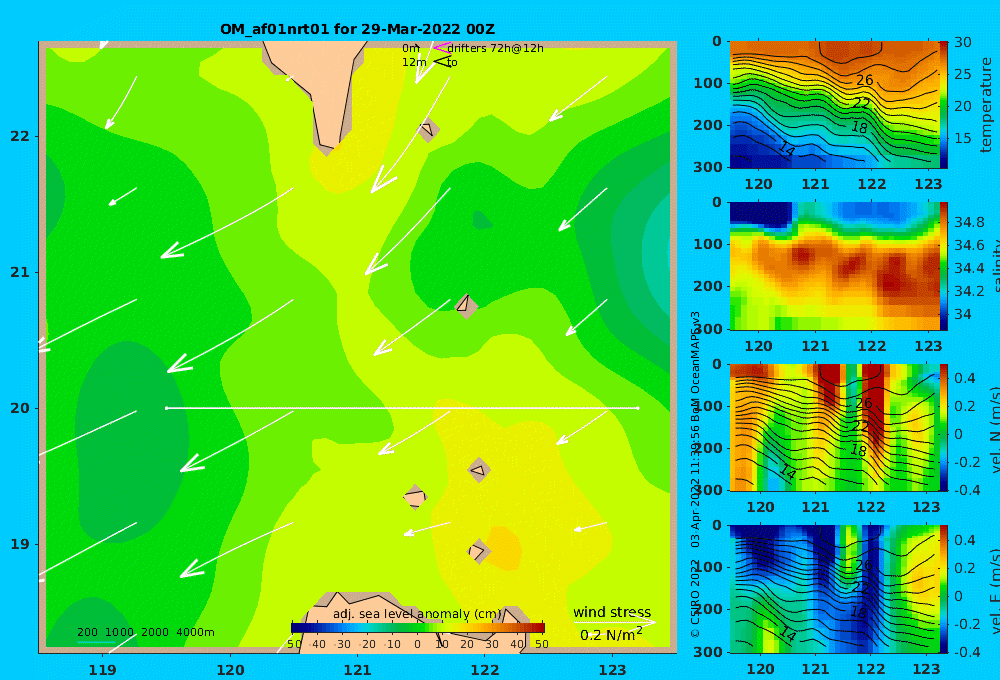Click the '12m' depth legend label
Screen dimensions: 1000x680
(x=414, y=62)
